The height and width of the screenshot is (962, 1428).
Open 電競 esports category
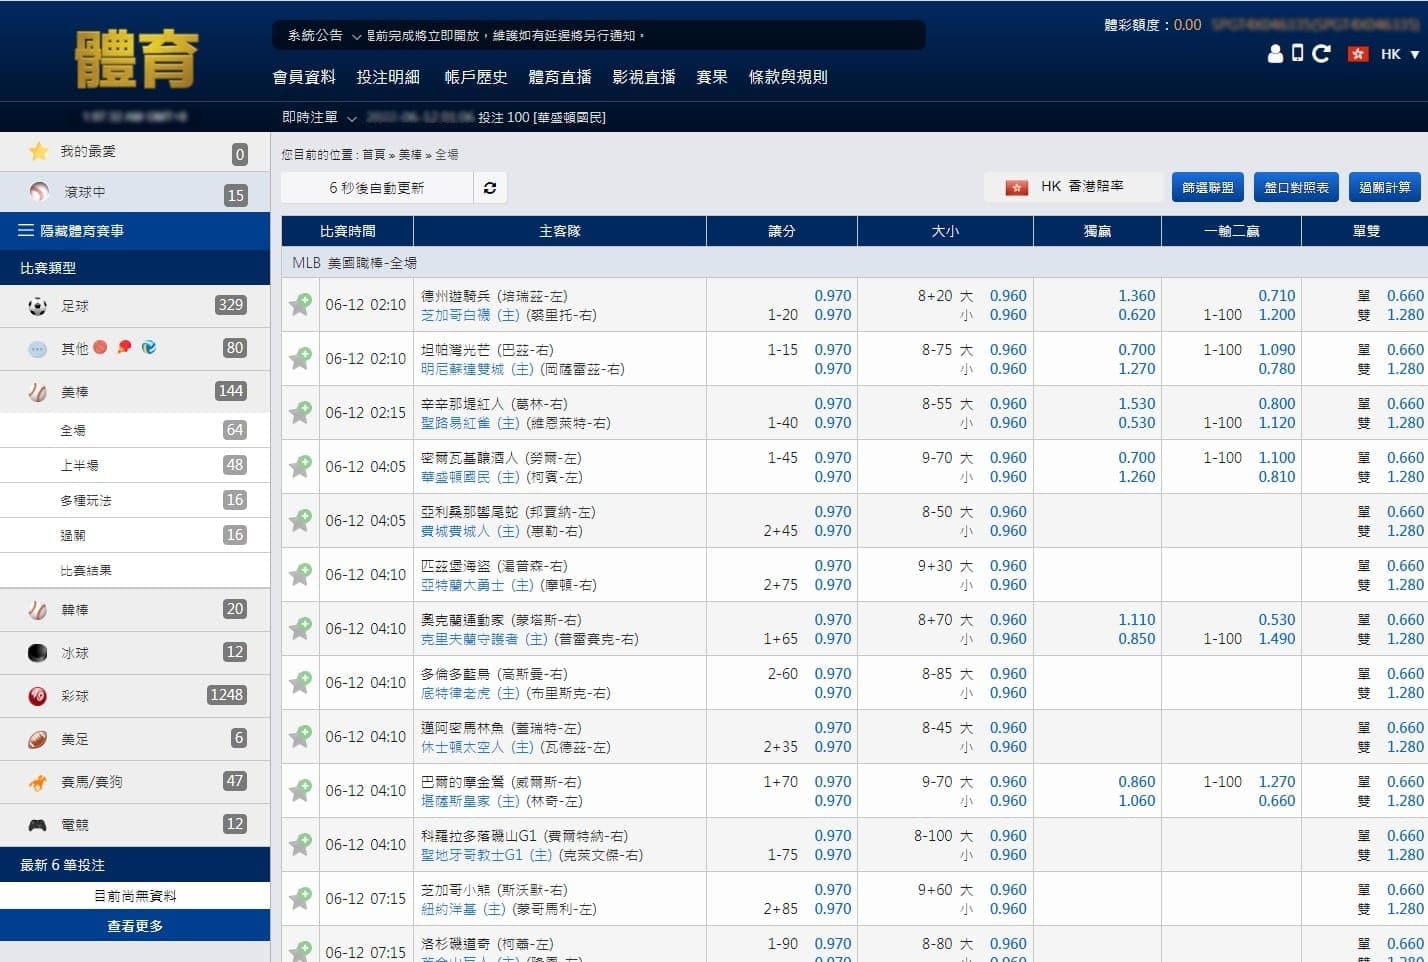tap(75, 825)
